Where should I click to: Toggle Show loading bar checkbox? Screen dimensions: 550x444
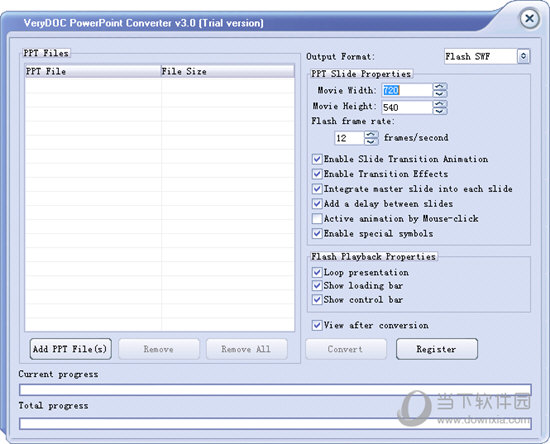317,286
